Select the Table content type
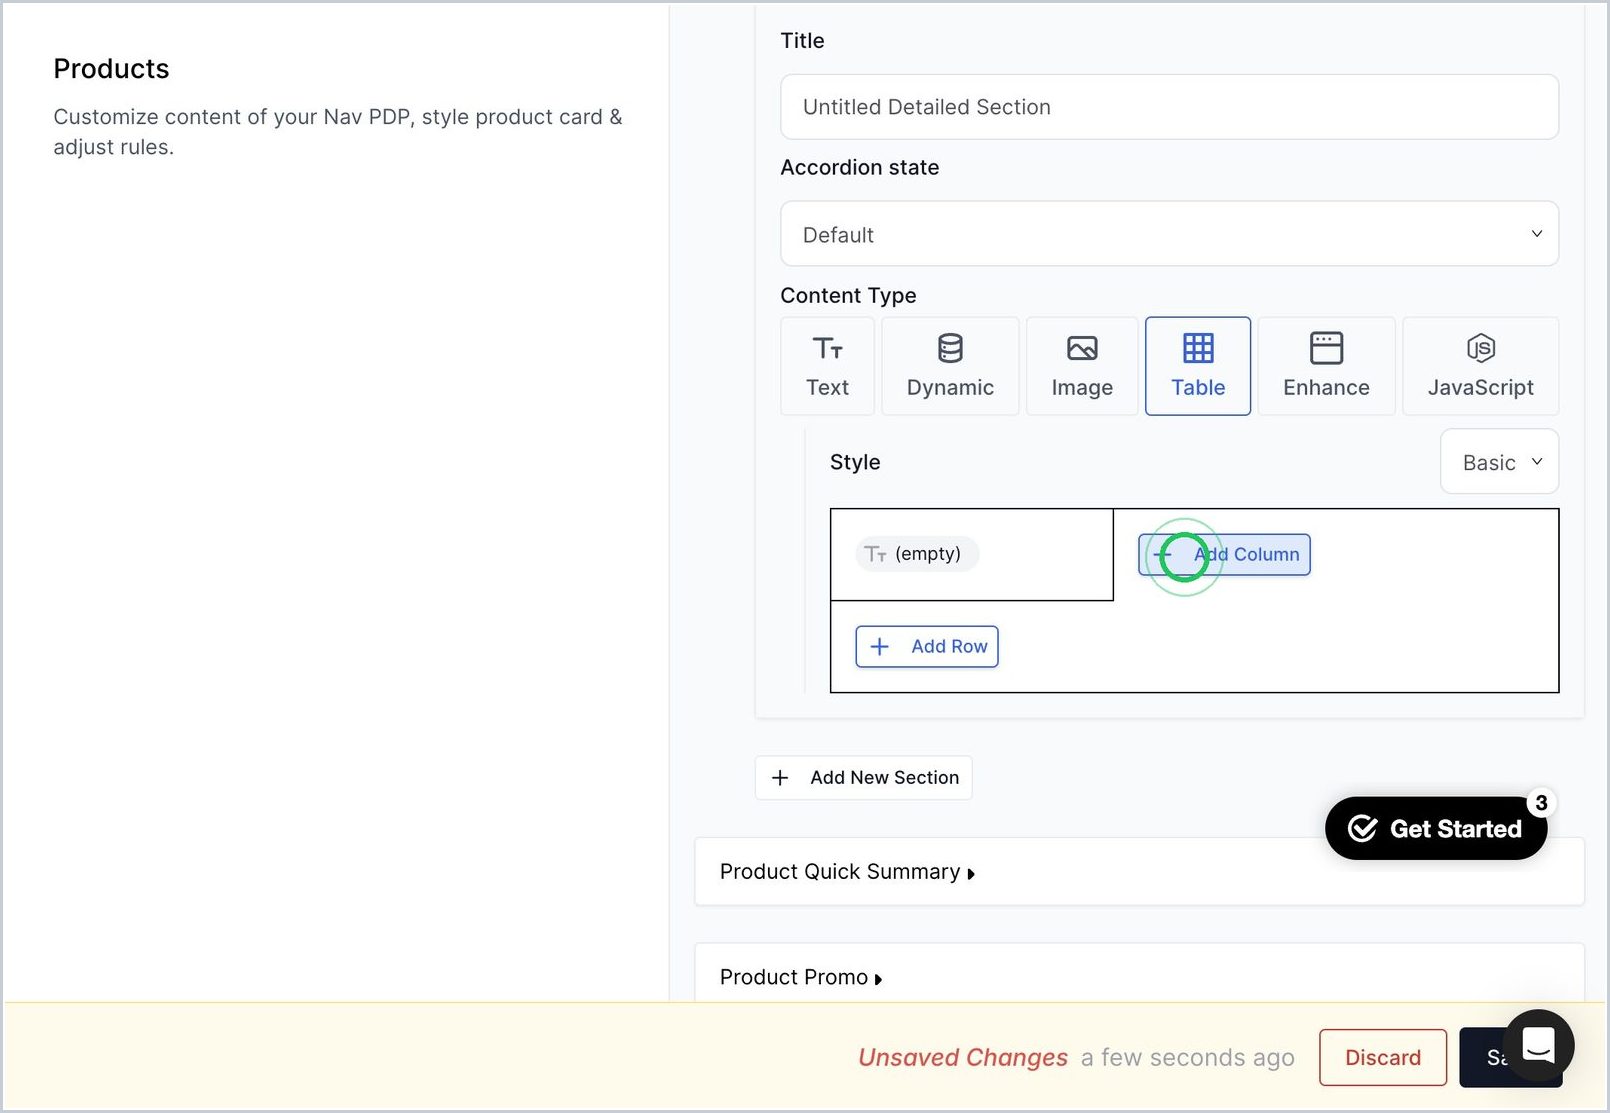Screen dimensions: 1610x1113 click(1198, 366)
